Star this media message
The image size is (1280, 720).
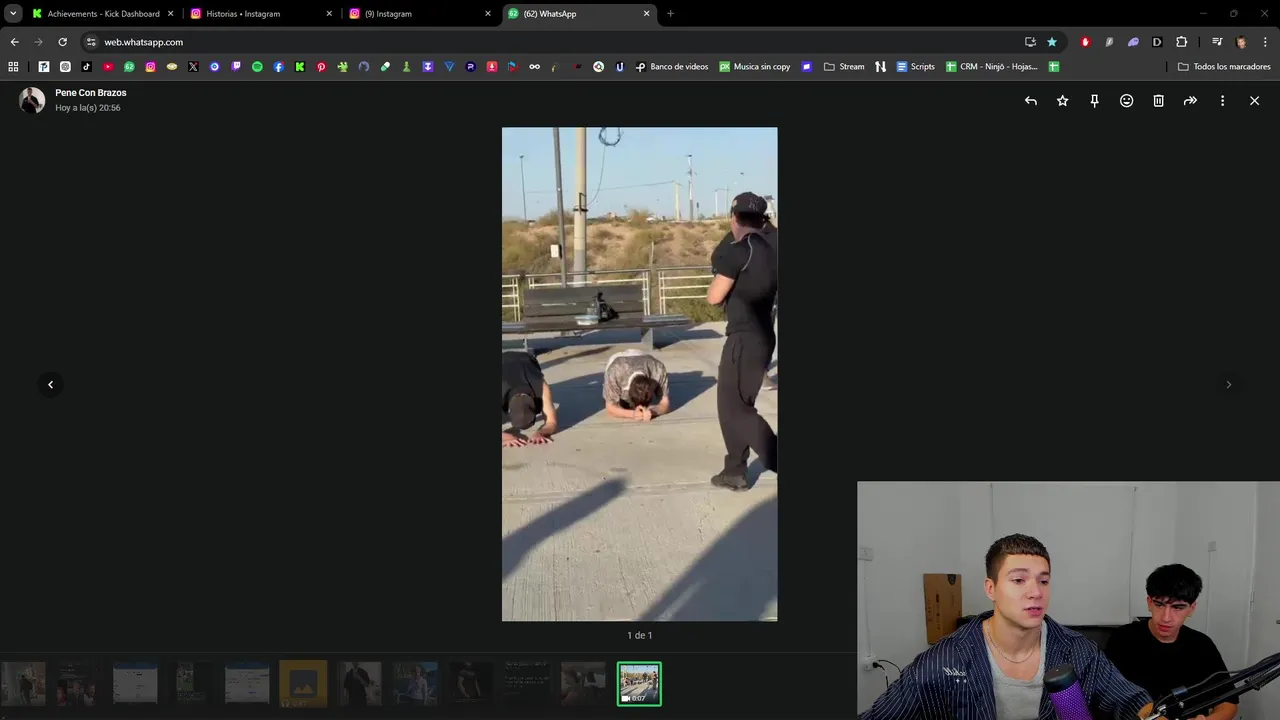tap(1063, 101)
